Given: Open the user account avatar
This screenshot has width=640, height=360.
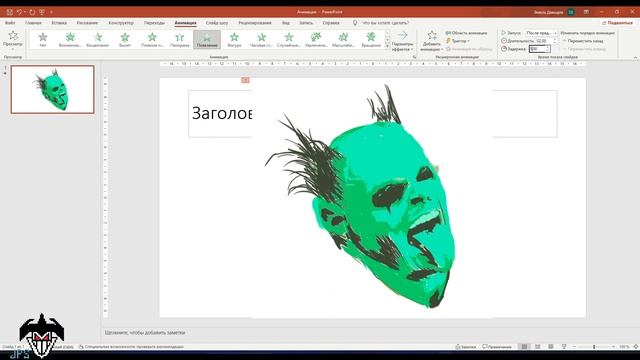Looking at the screenshot, I should 571,12.
